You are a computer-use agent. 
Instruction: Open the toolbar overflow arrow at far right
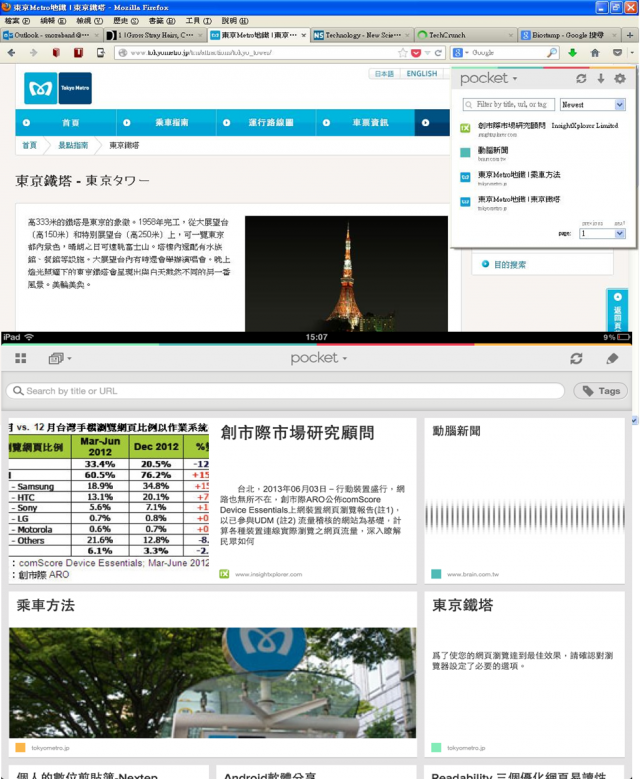[x=632, y=53]
